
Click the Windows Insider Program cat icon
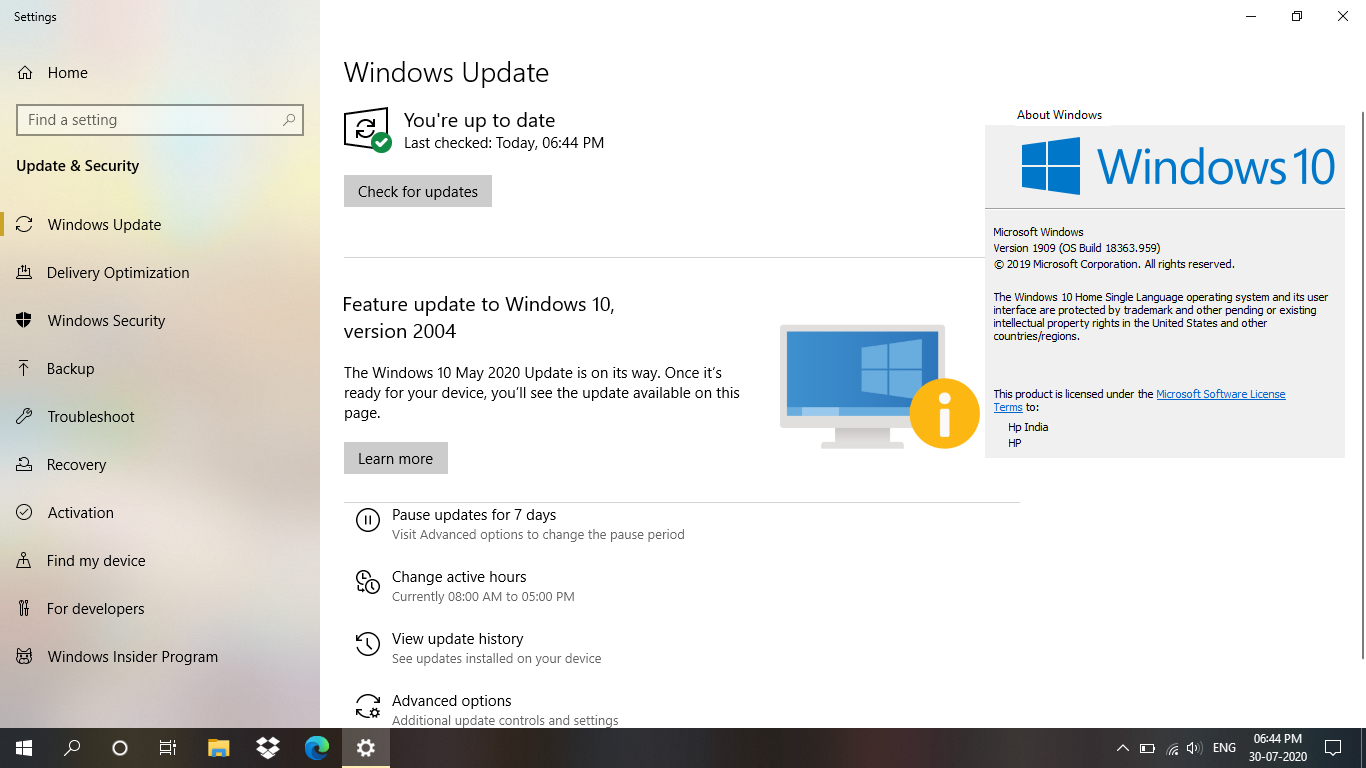click(x=25, y=657)
